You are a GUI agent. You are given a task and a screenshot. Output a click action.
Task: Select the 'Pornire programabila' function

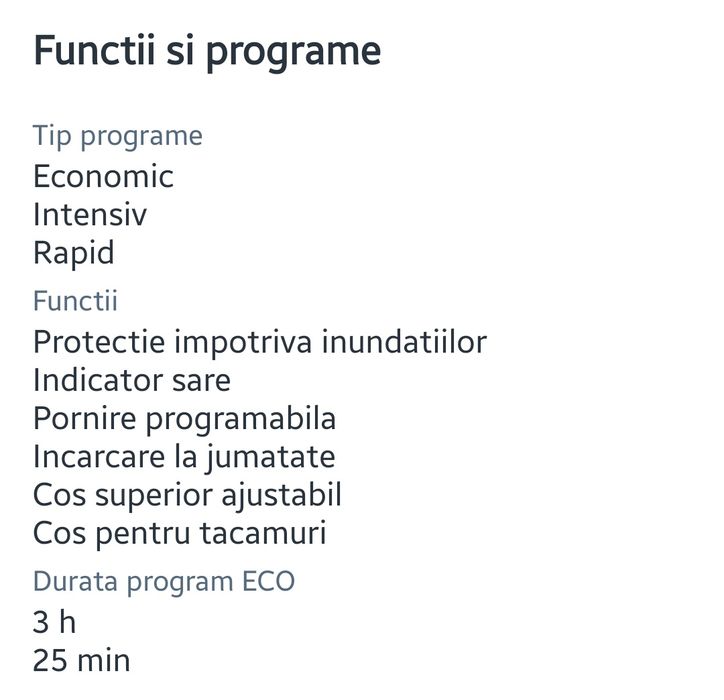184,419
